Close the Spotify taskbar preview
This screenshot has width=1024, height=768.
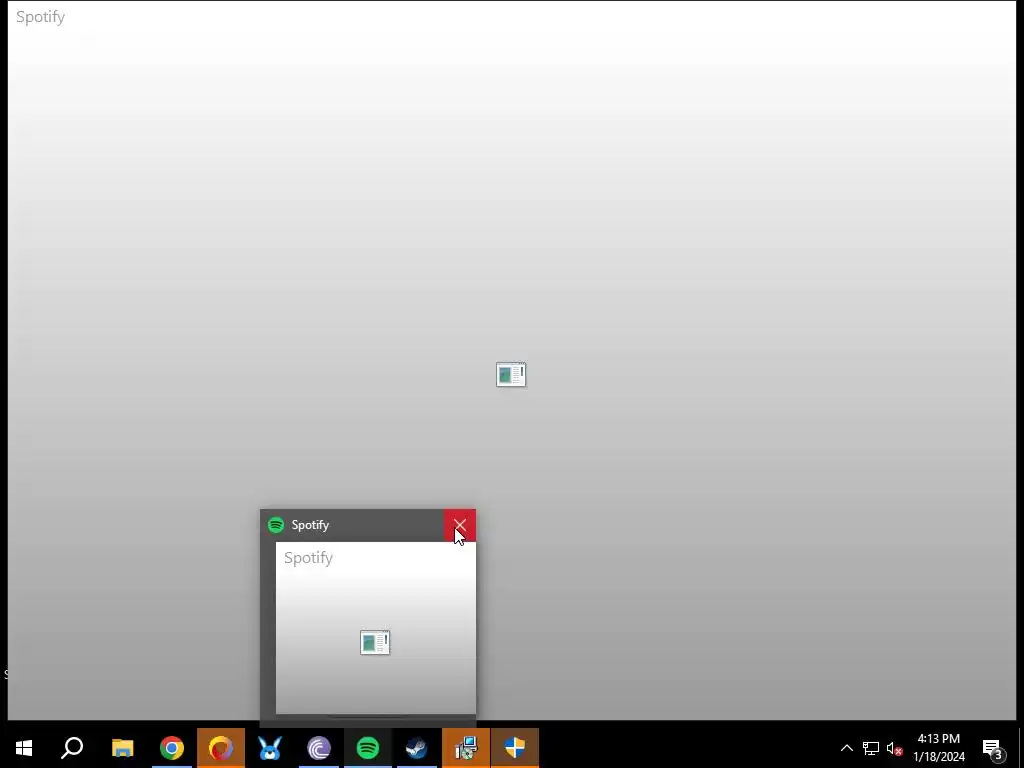(x=460, y=525)
